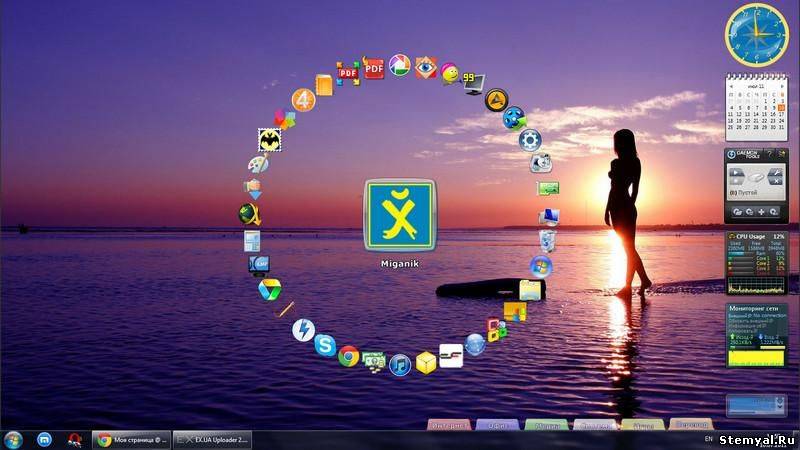Image resolution: width=800 pixels, height=450 pixels.
Task: Open the orange book icon
Action: click(x=324, y=84)
